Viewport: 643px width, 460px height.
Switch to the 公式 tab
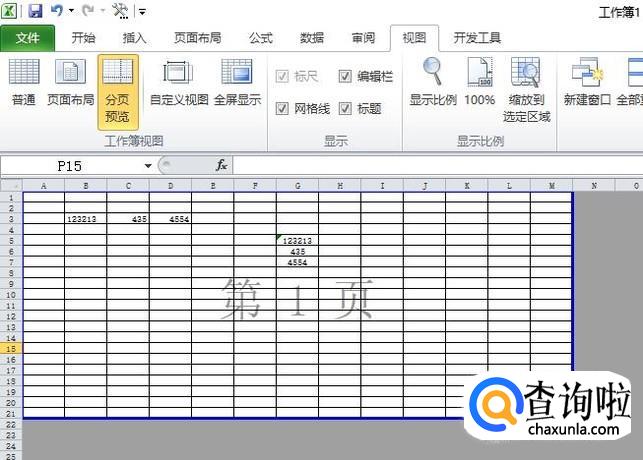261,38
